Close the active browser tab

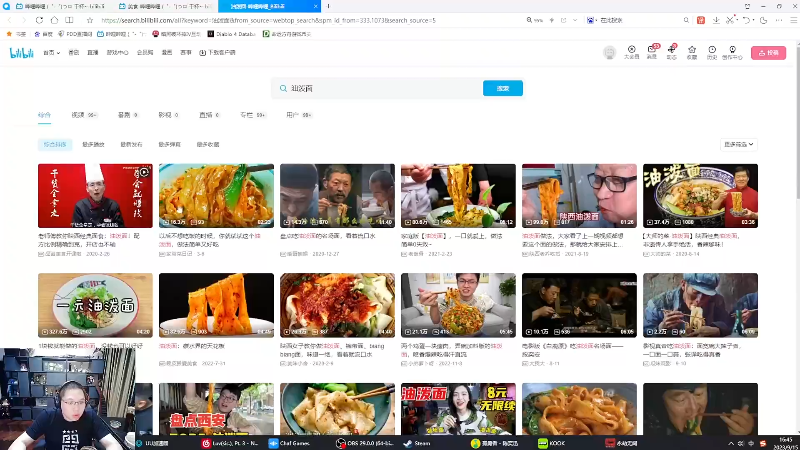pos(315,6)
